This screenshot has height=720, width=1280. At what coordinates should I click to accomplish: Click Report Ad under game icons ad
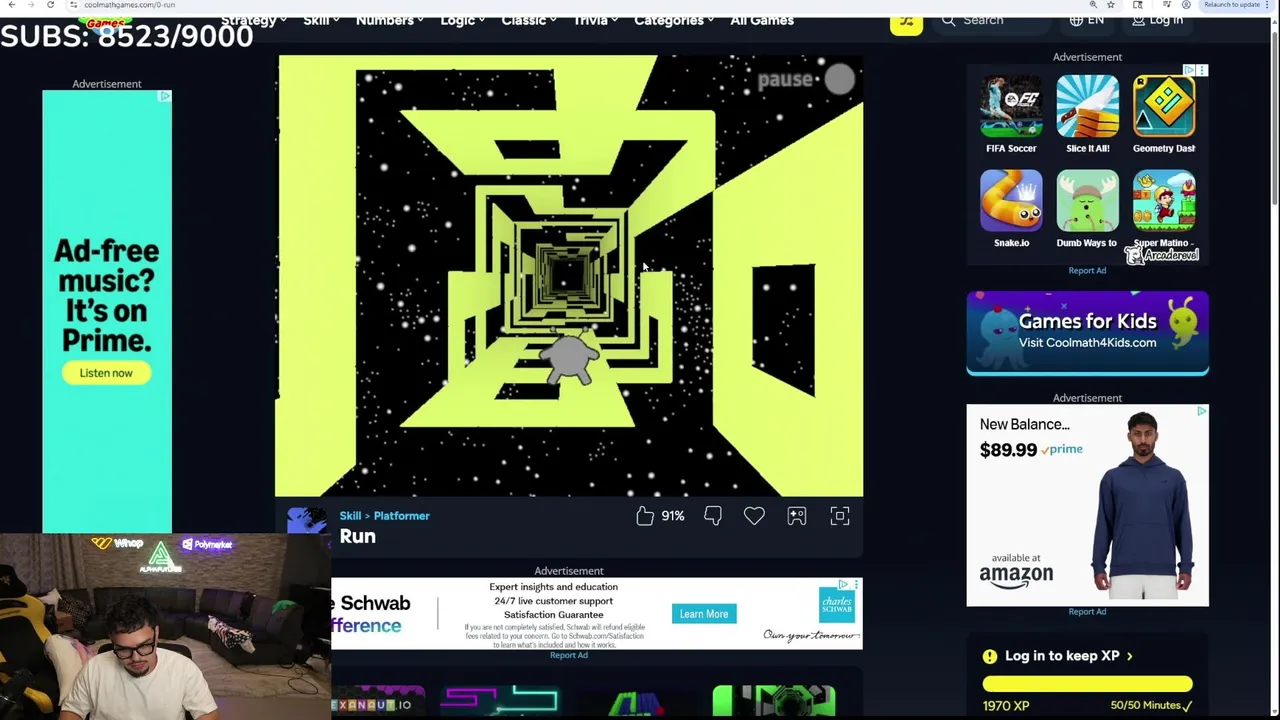click(x=1087, y=271)
